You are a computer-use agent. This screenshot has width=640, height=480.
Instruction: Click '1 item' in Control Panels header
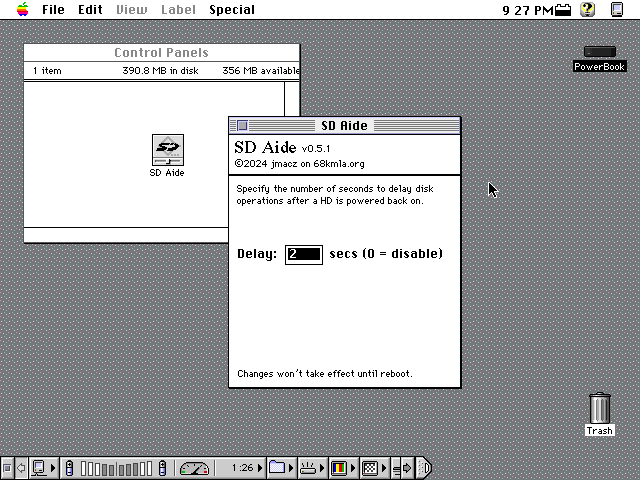pos(47,71)
